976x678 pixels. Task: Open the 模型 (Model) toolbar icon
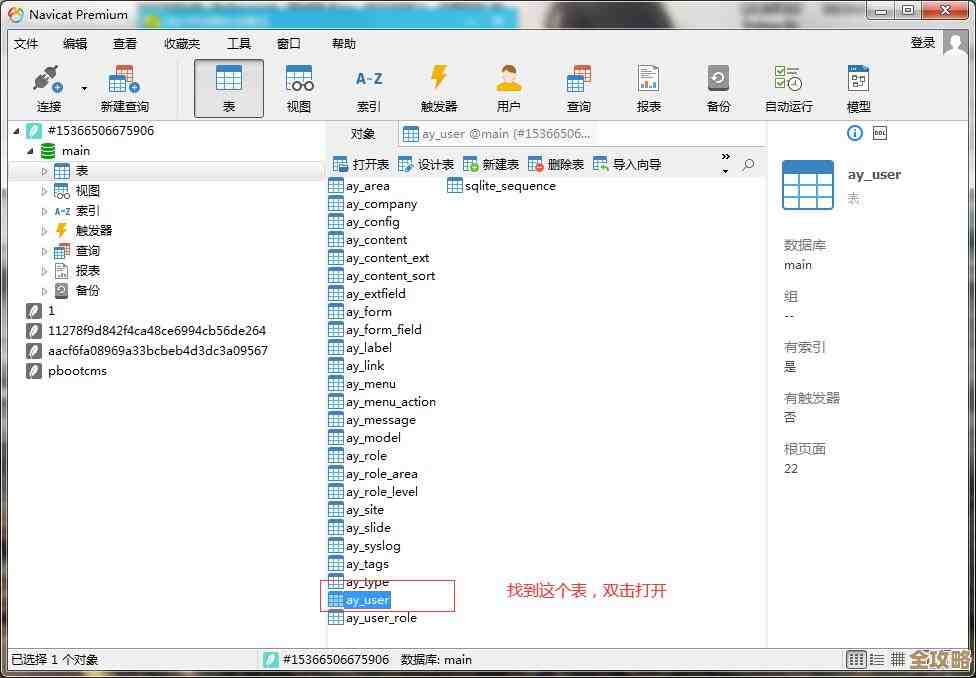(858, 88)
